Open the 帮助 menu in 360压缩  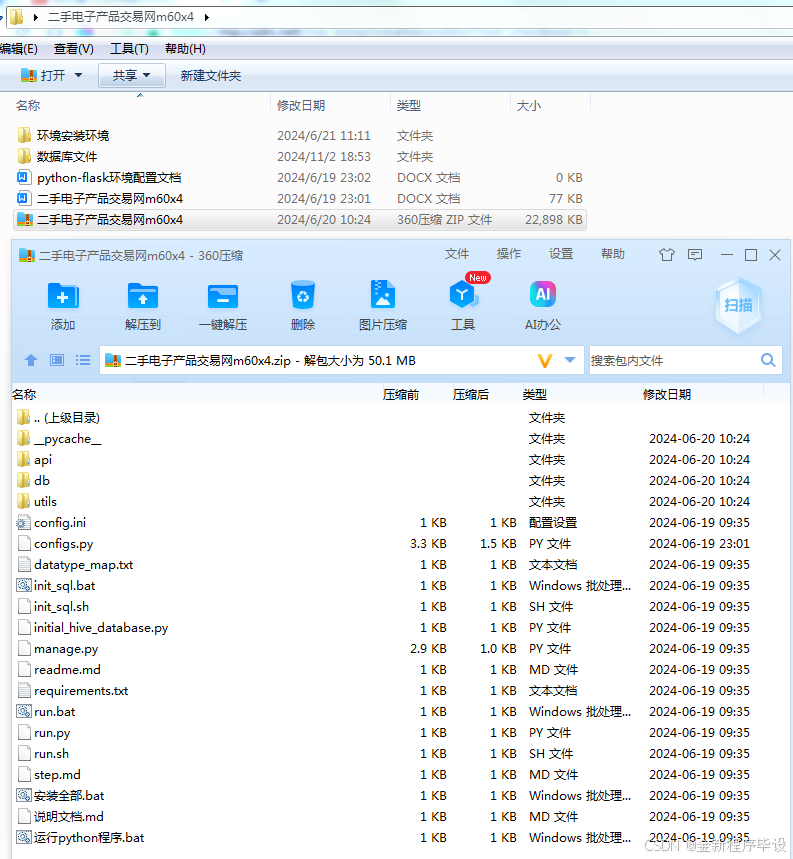tap(613, 254)
